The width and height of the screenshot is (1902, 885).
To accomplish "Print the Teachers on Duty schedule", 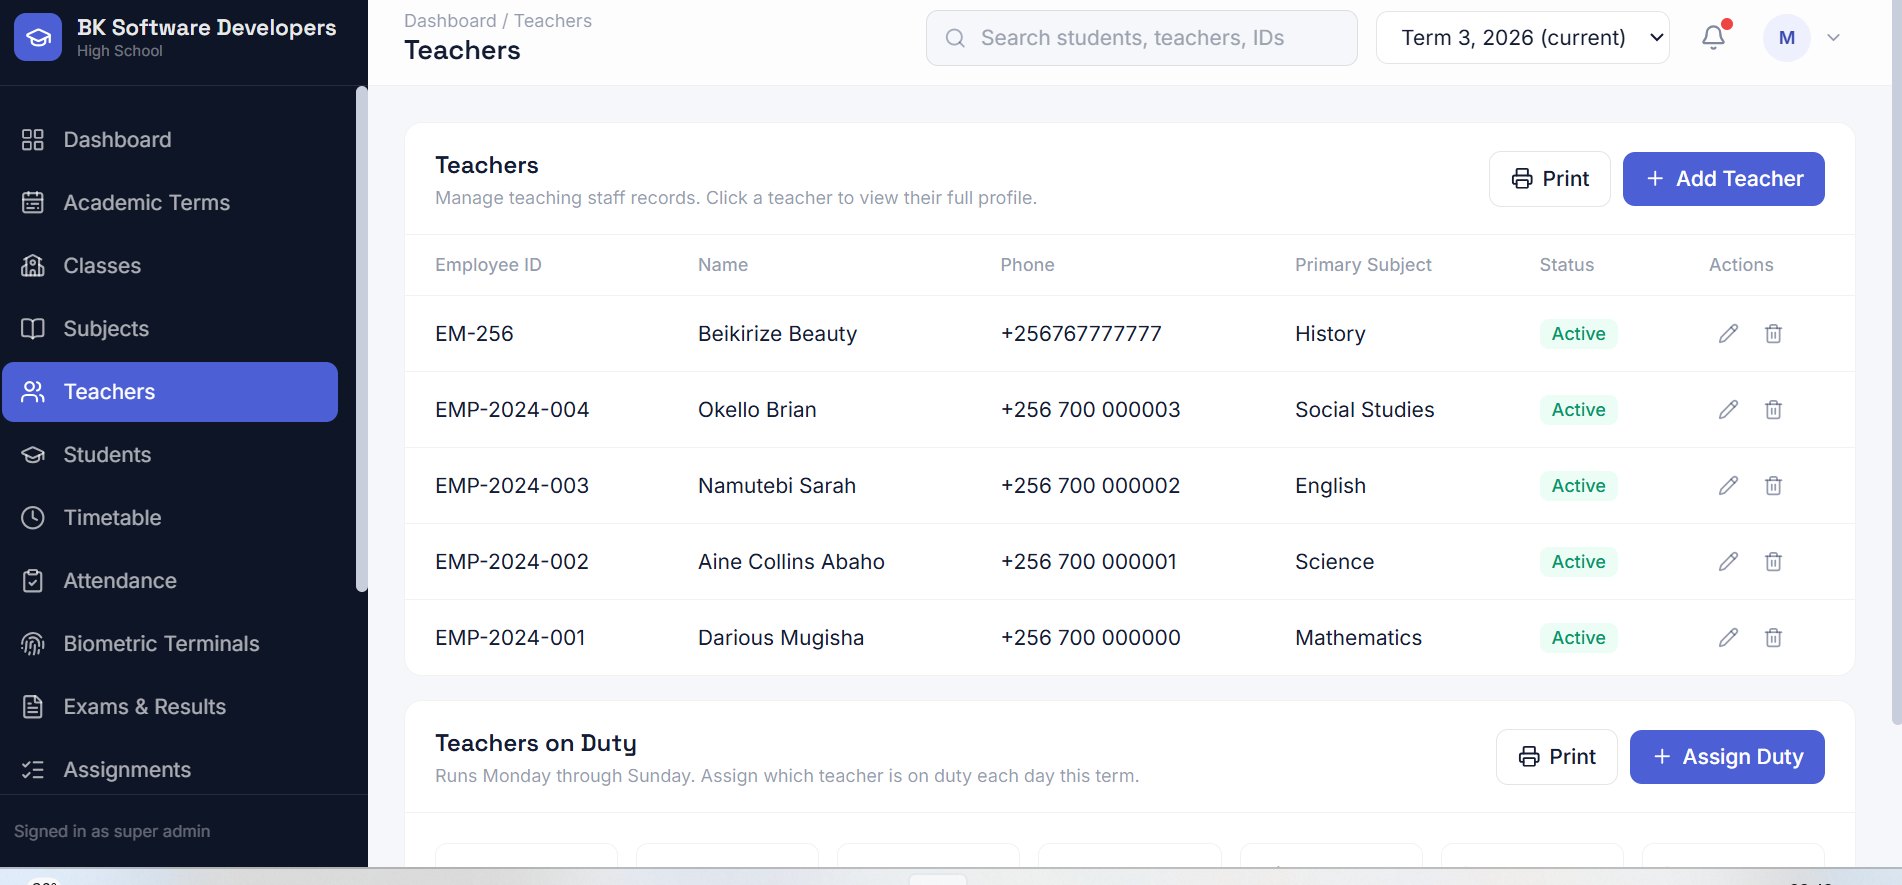I will (1556, 757).
